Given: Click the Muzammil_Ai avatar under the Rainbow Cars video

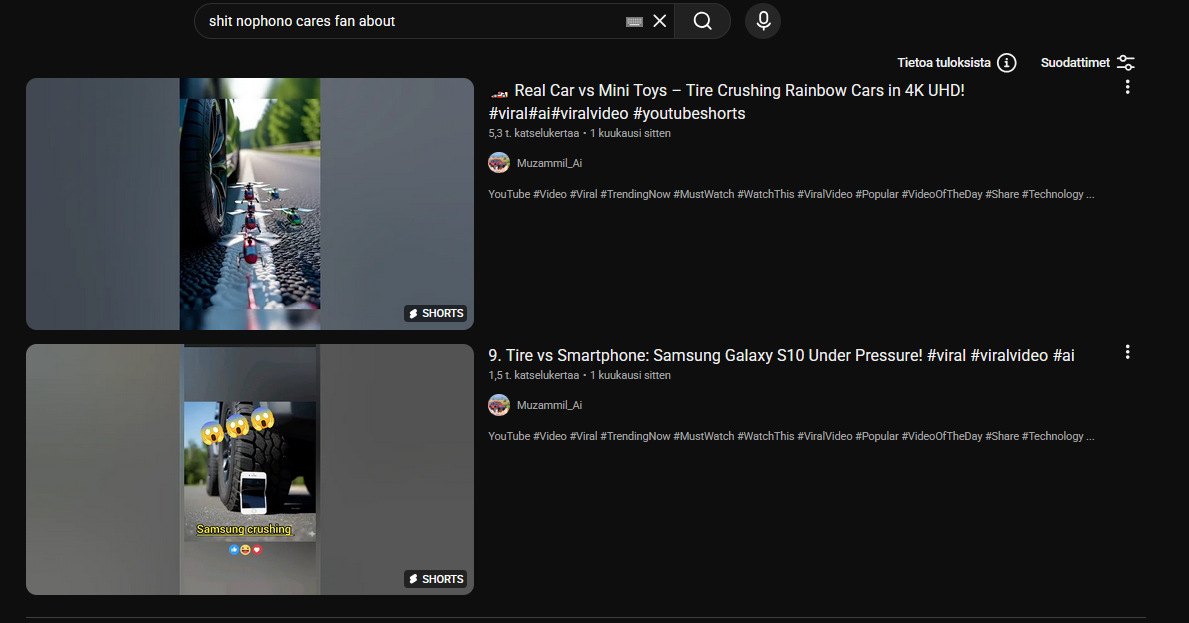Looking at the screenshot, I should (x=499, y=163).
